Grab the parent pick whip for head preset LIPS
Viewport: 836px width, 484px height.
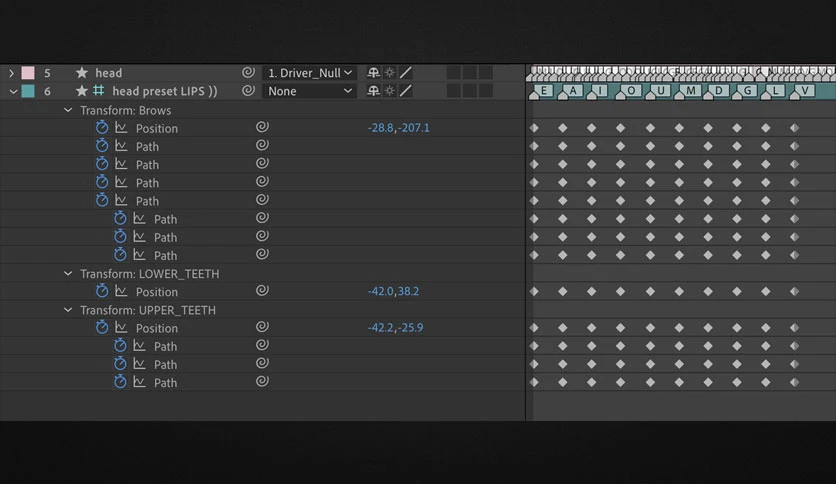[248, 91]
